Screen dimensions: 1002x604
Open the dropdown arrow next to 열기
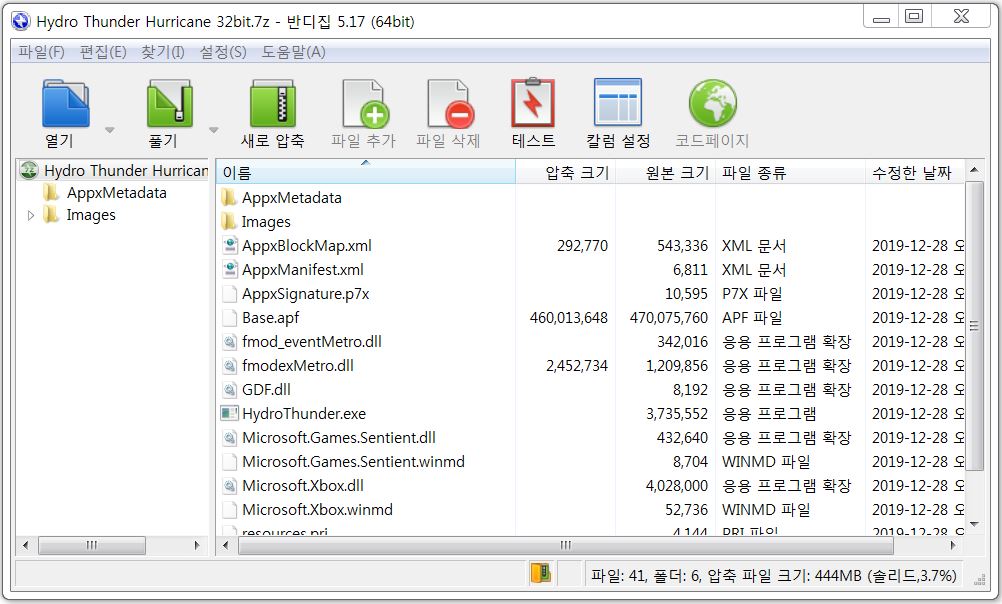coord(110,130)
